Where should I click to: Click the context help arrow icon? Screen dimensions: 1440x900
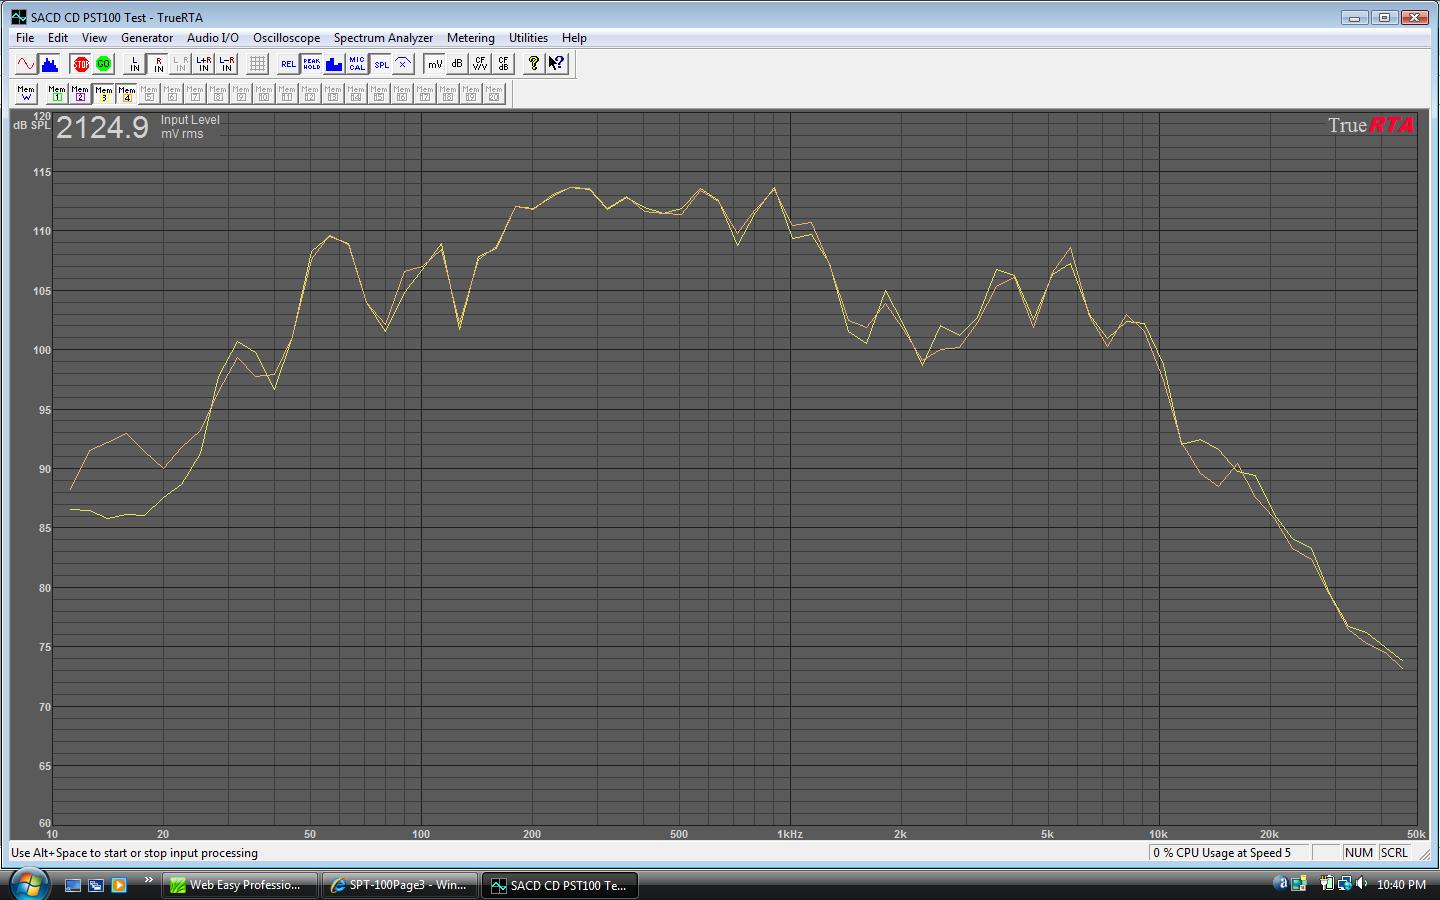(556, 64)
